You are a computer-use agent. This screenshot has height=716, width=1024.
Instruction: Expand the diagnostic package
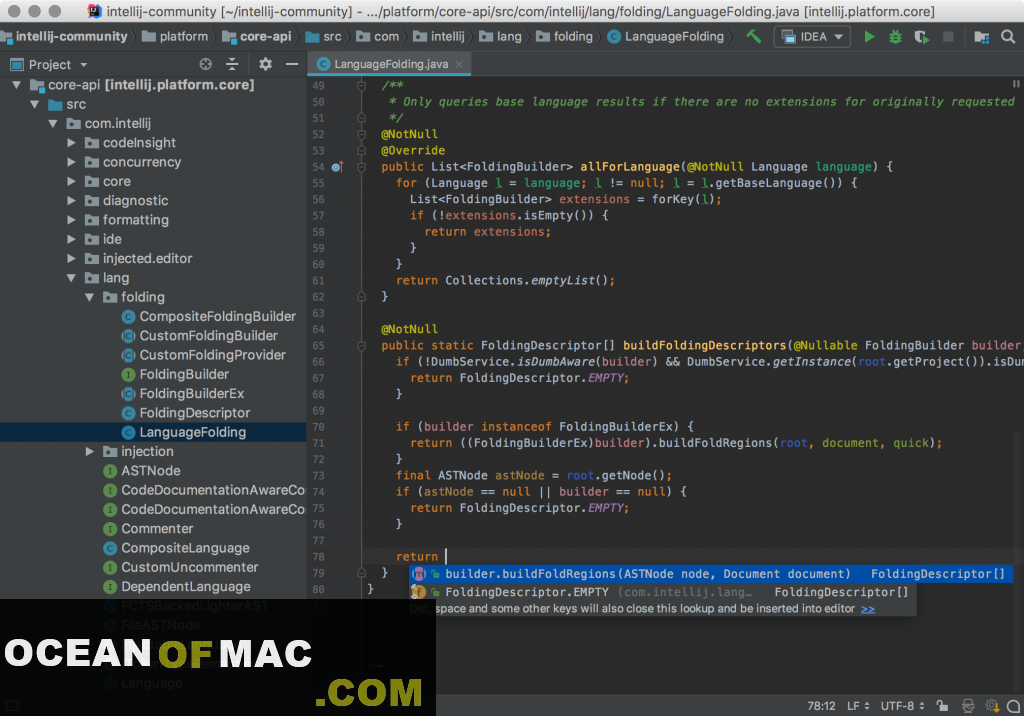tap(71, 201)
